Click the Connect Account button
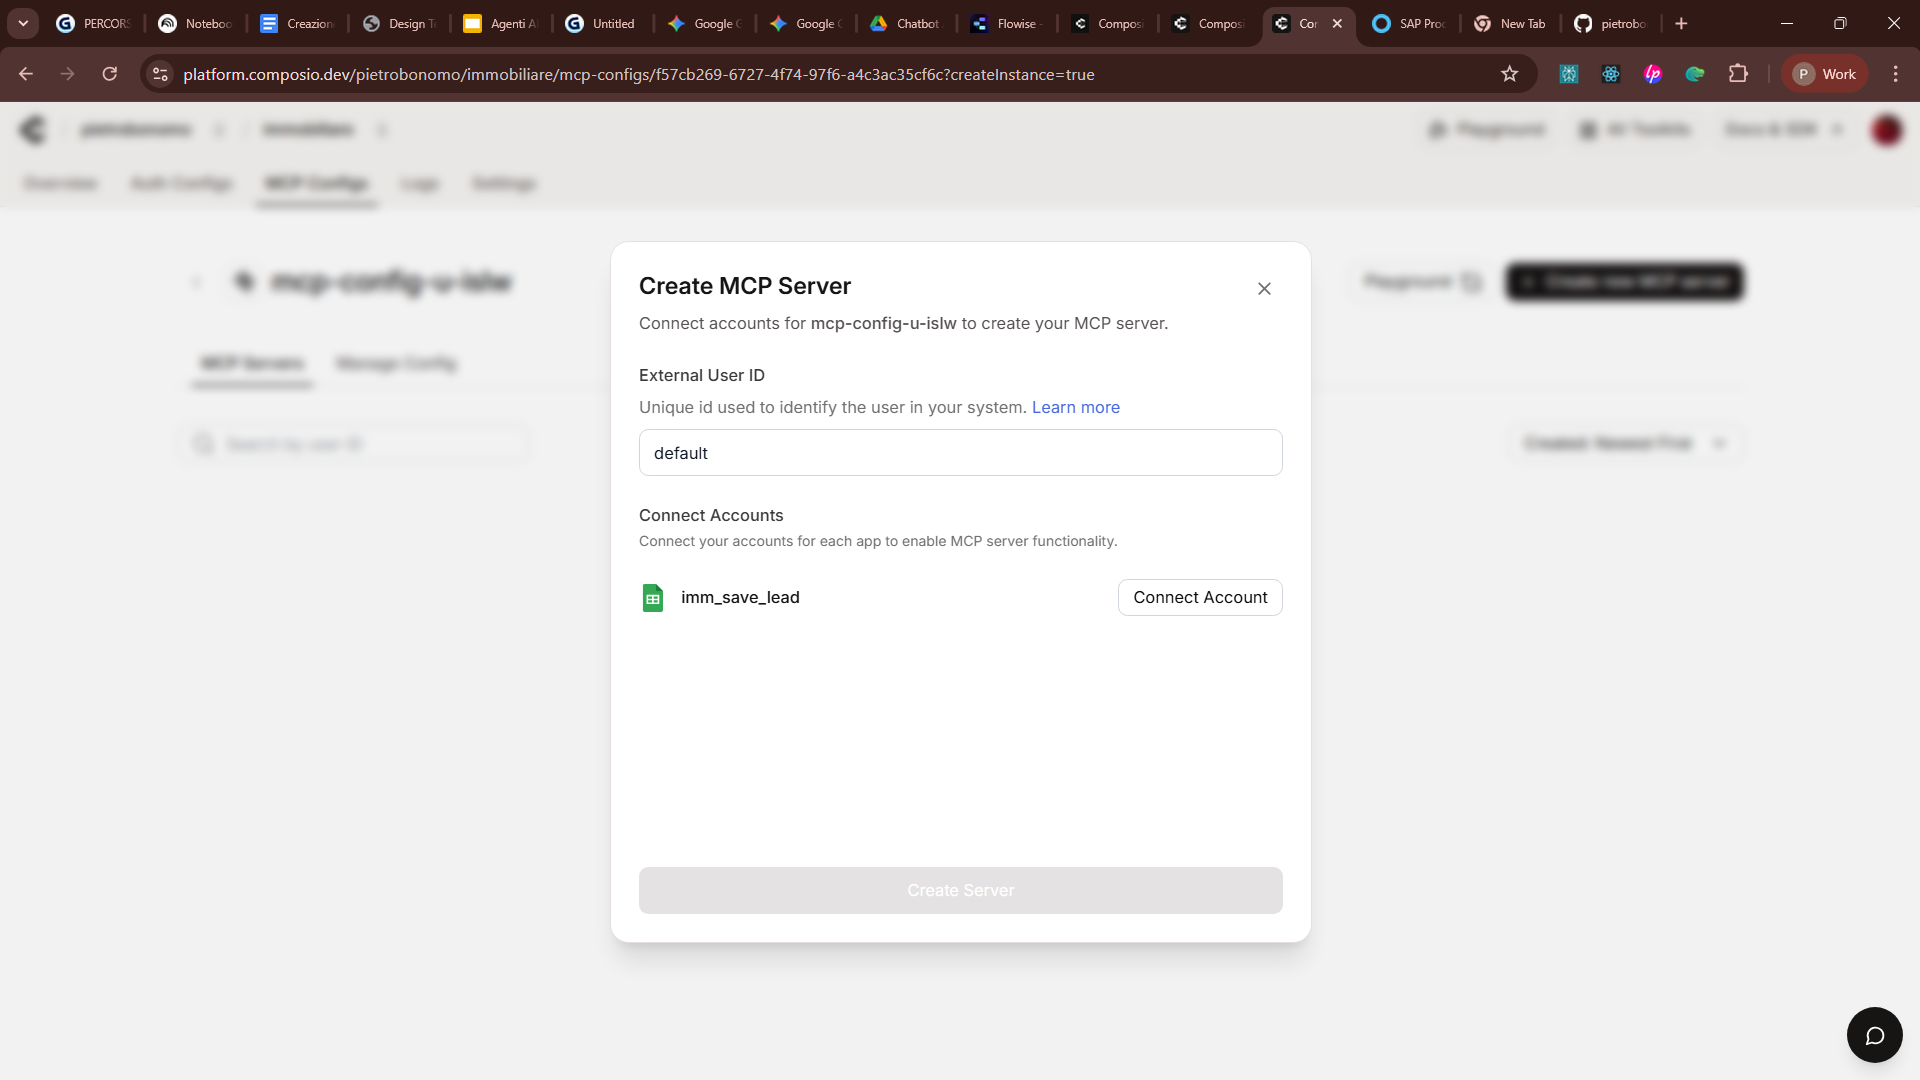Viewport: 1920px width, 1080px height. point(1199,597)
